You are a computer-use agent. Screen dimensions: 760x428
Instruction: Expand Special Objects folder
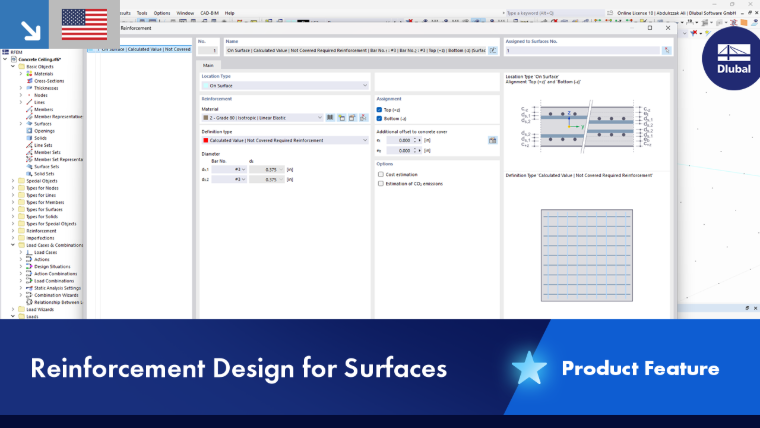pos(13,181)
